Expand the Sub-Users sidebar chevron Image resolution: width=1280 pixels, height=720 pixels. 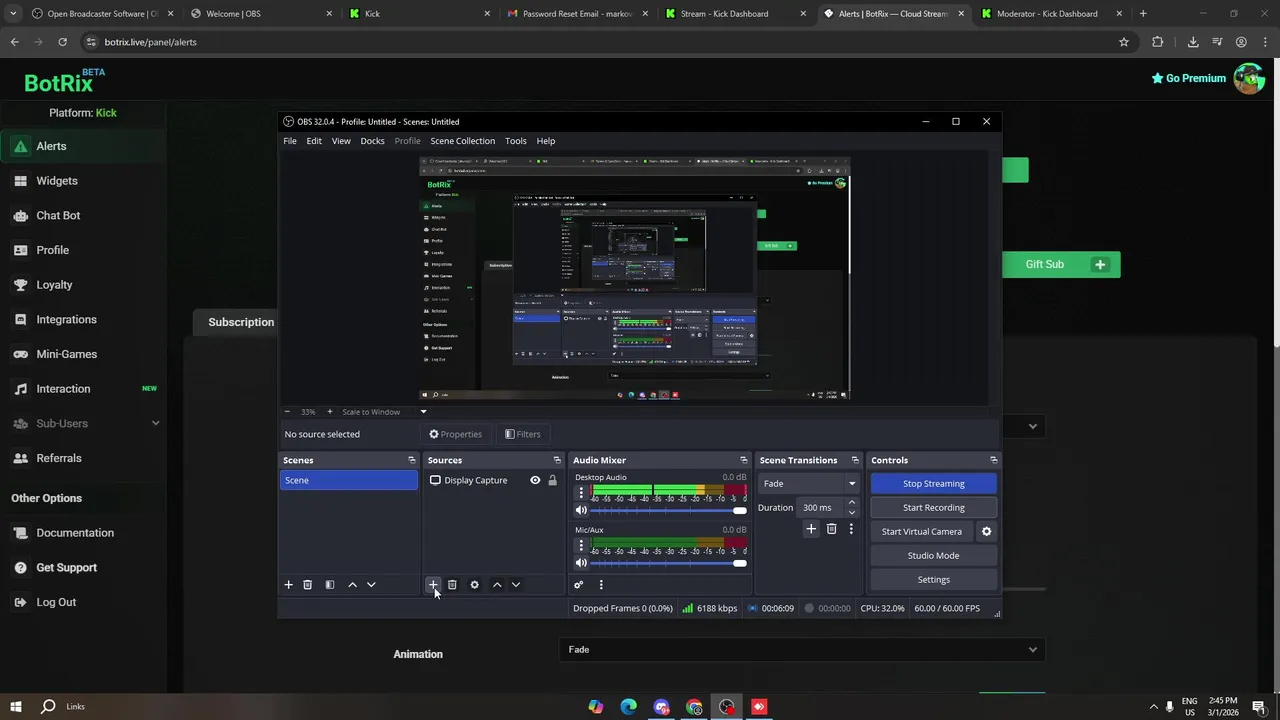pos(155,423)
